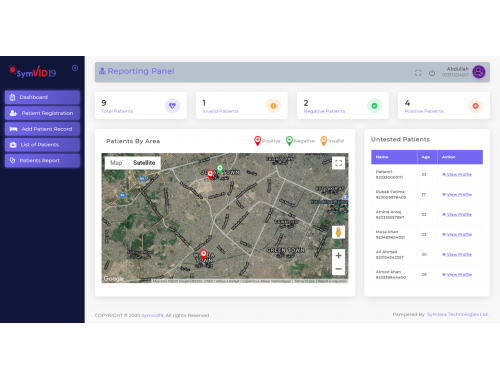Viewport: 500px width, 380px height.
Task: Open the List of Patients page
Action: click(42, 145)
